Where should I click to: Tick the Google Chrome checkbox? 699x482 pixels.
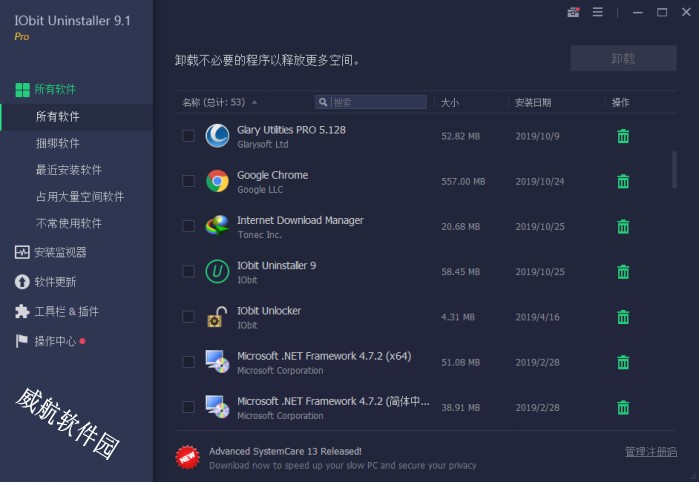pyautogui.click(x=188, y=181)
